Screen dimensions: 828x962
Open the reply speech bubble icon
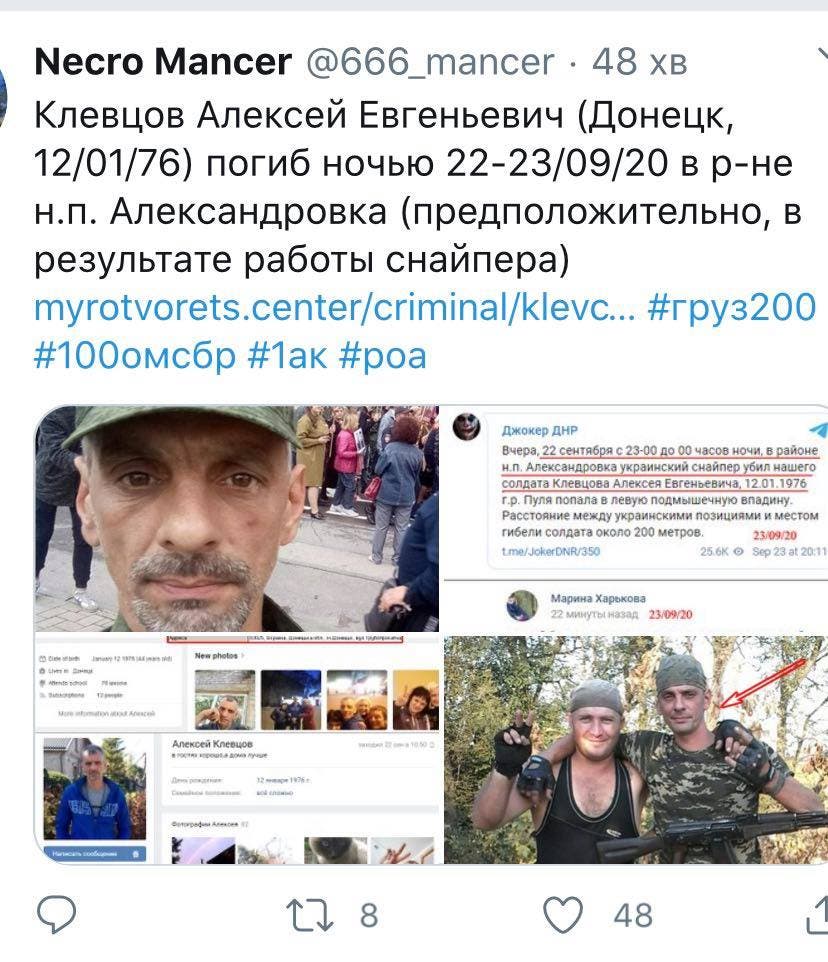point(56,915)
